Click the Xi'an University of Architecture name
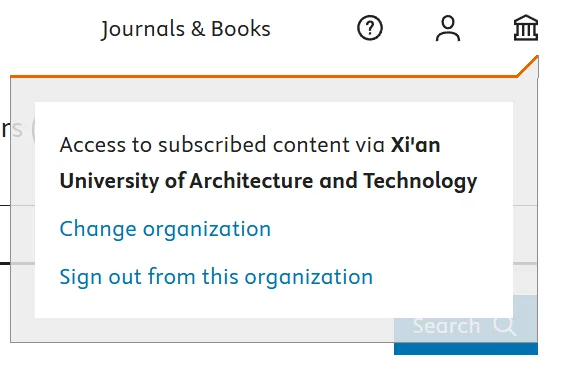The height and width of the screenshot is (368, 571). pyautogui.click(x=268, y=163)
